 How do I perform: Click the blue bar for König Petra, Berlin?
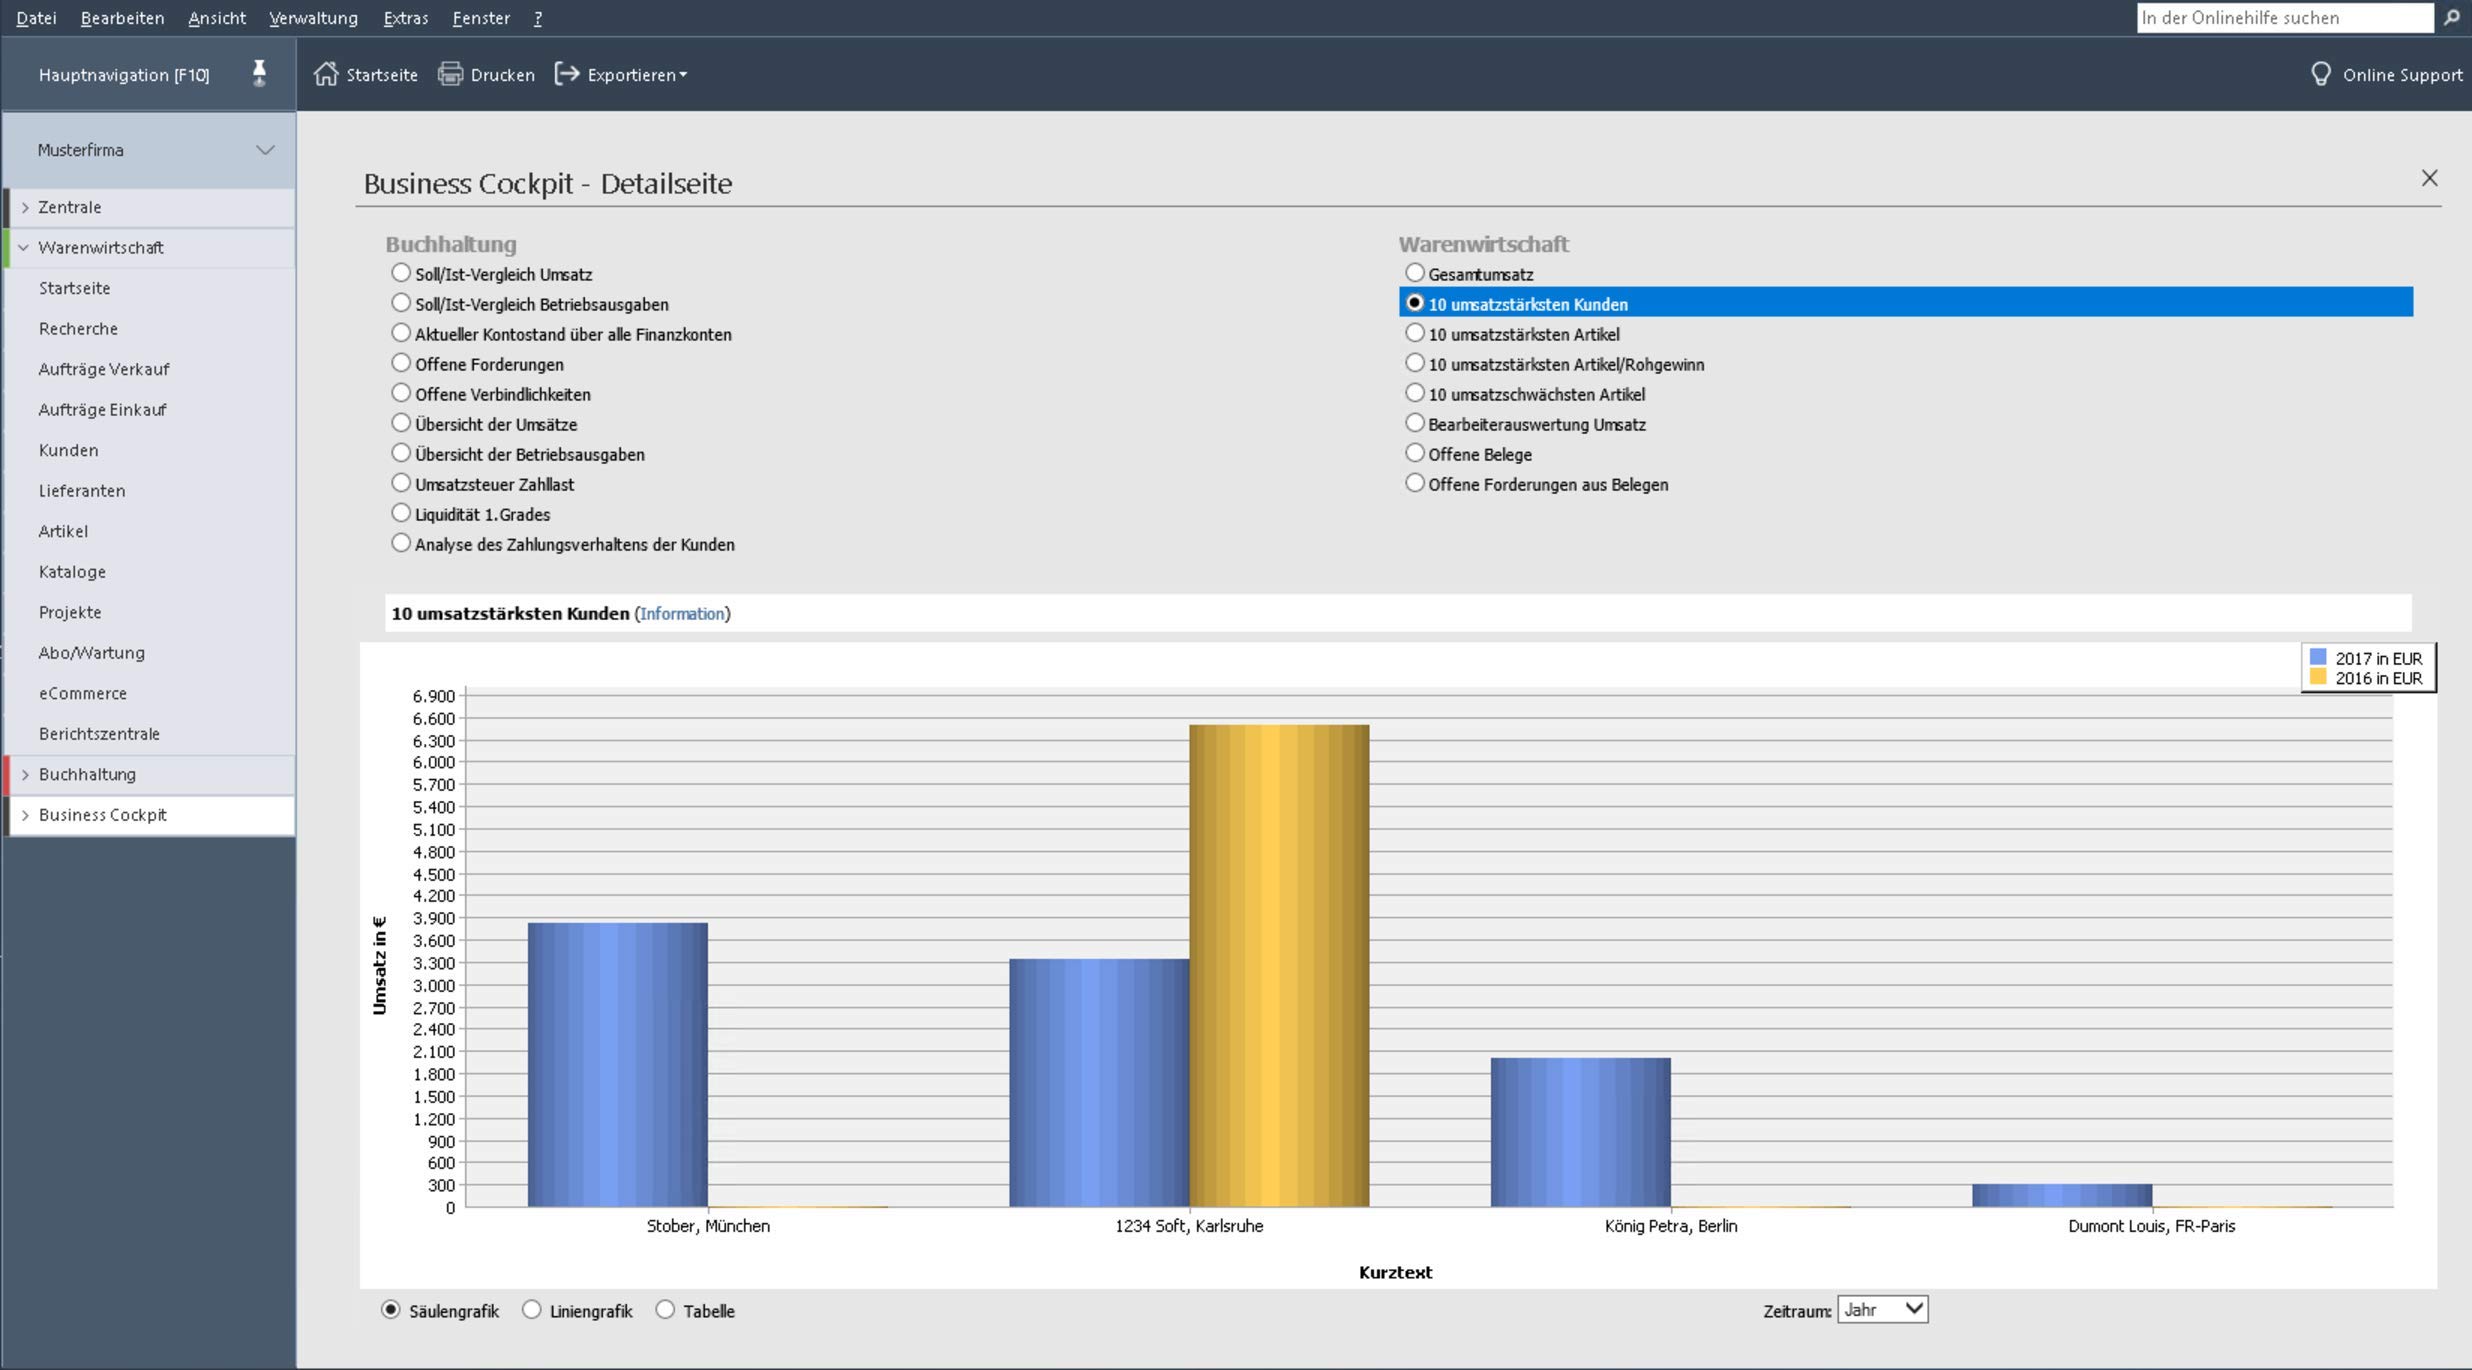(1581, 1132)
